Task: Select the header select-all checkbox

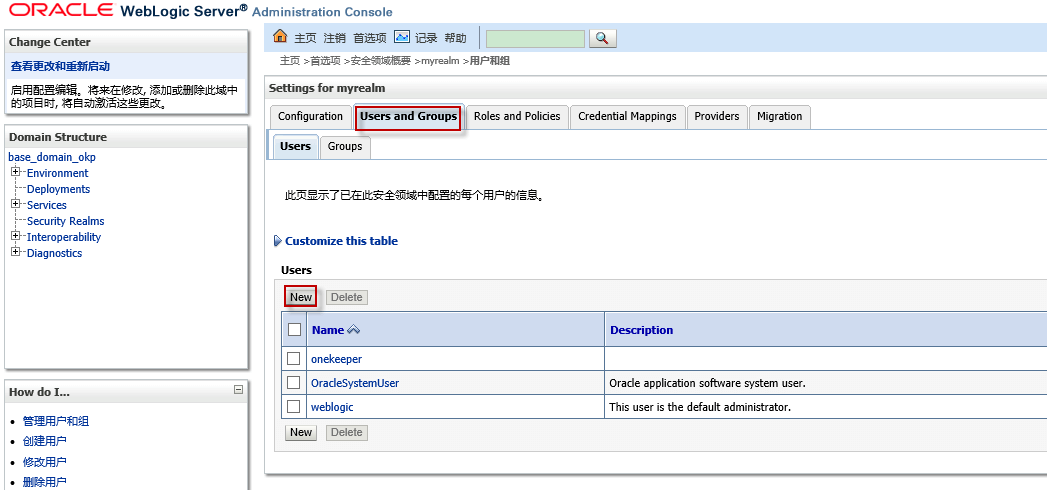Action: click(x=294, y=329)
